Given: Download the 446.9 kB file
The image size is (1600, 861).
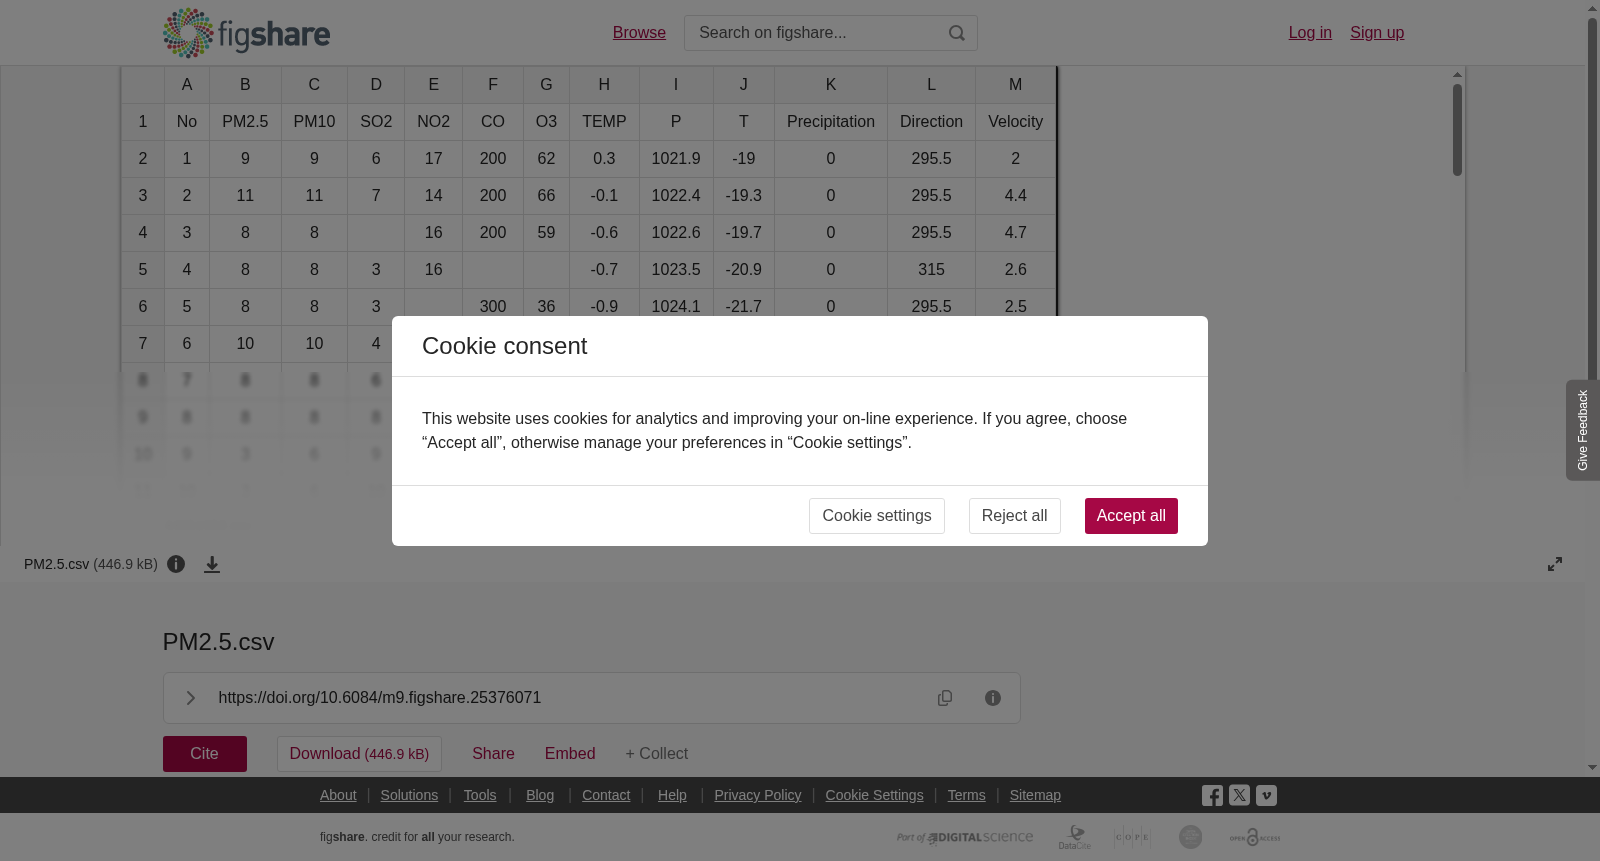Looking at the screenshot, I should tap(359, 754).
